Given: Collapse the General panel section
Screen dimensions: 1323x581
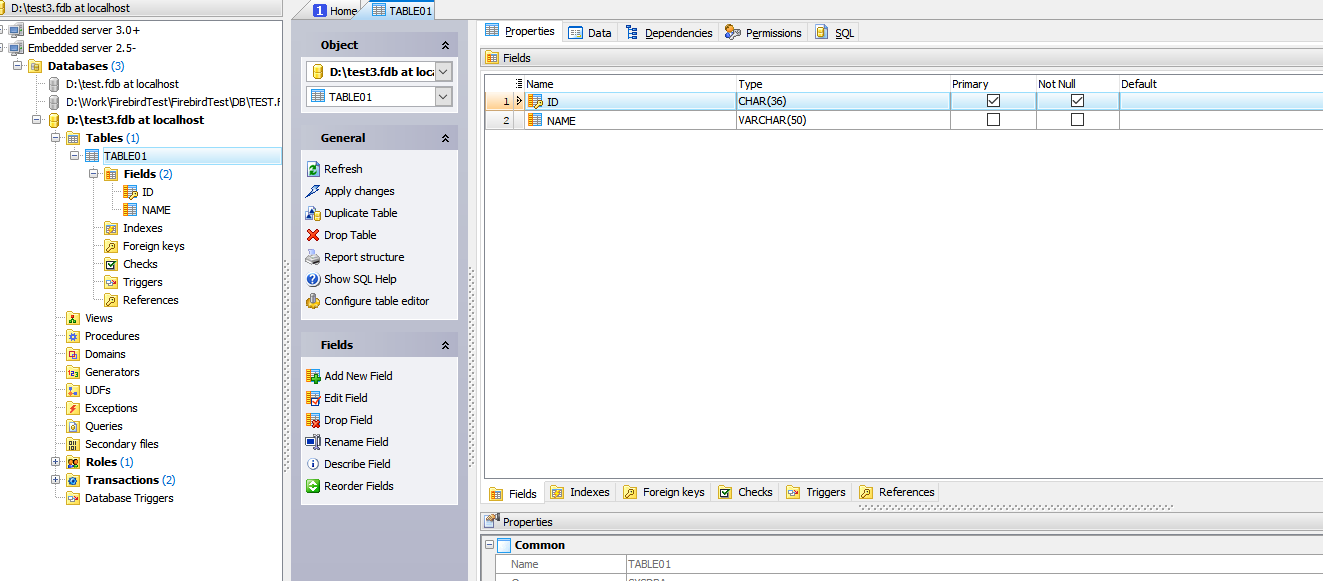Looking at the screenshot, I should 445,138.
